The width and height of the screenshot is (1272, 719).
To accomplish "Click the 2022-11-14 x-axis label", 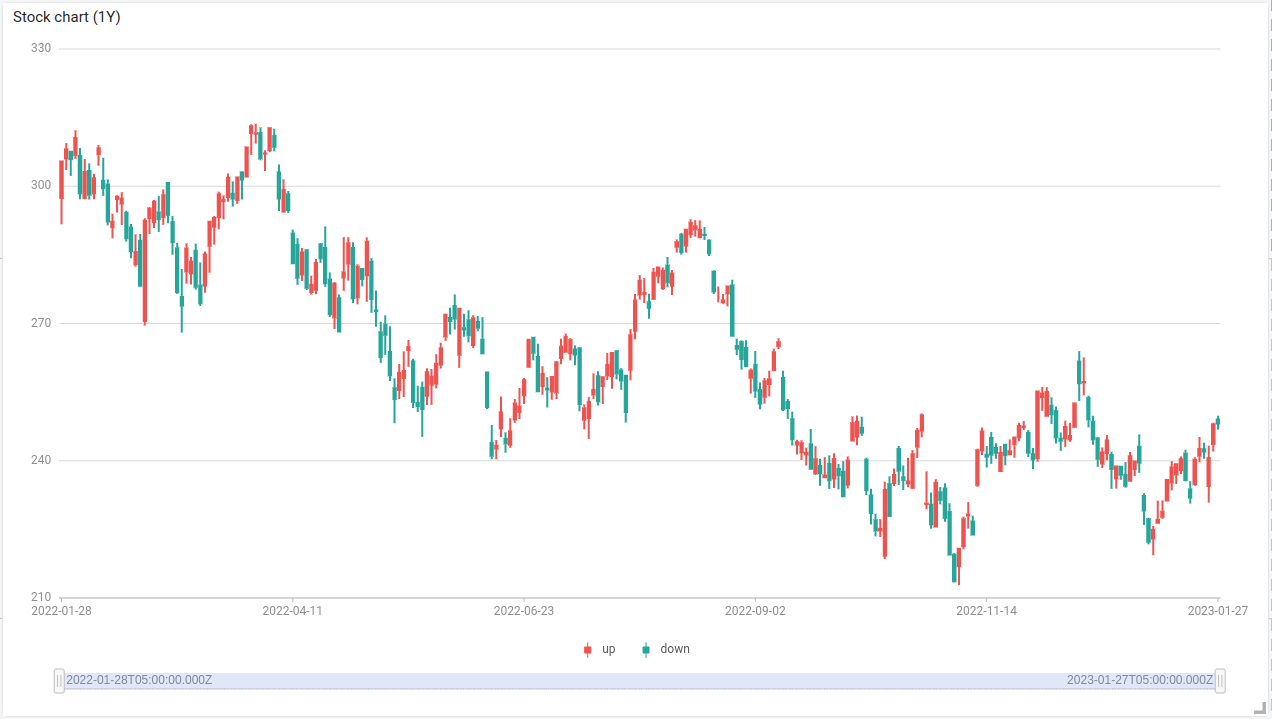I will pos(986,609).
